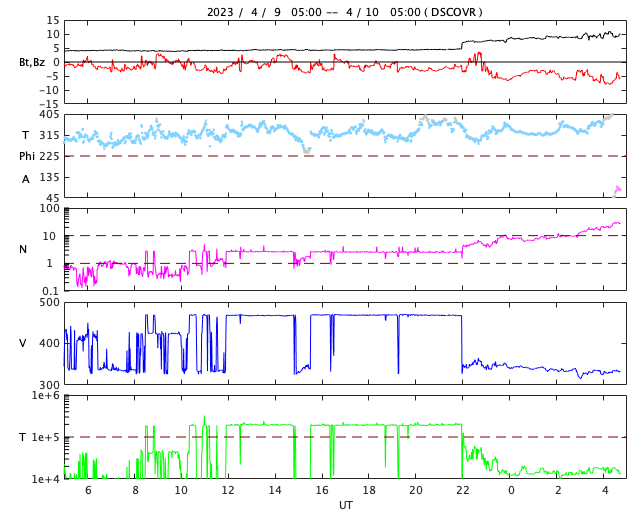Click the '135' tick on Phi axis
The image size is (640, 512).
[x=49, y=177]
